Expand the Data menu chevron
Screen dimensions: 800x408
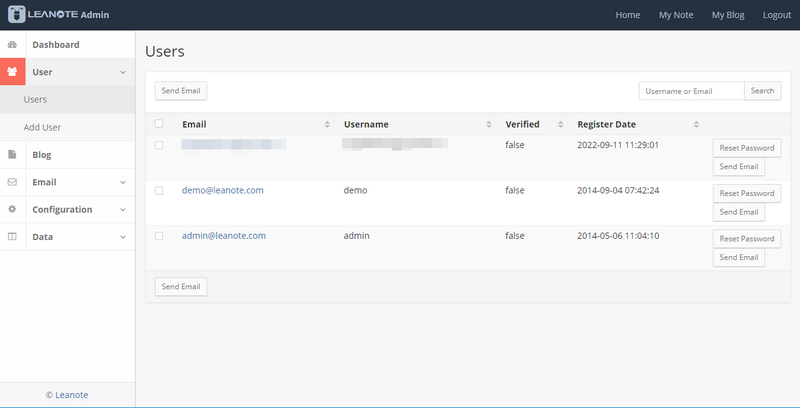tap(123, 237)
